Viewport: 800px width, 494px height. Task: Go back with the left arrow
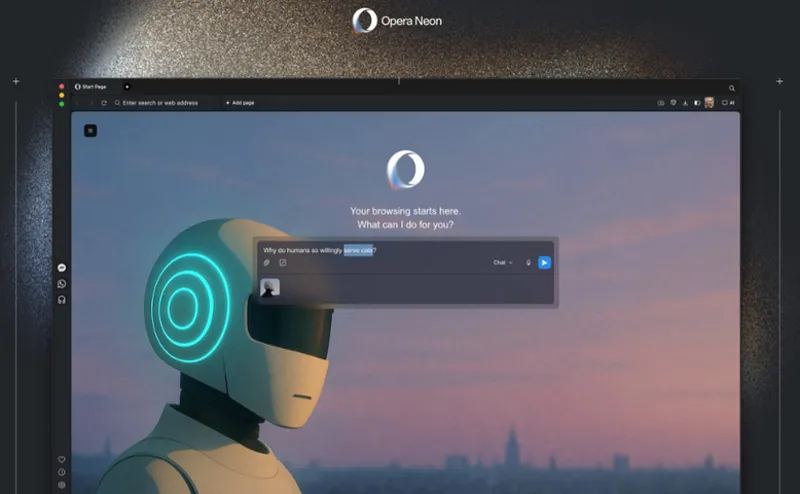78,103
